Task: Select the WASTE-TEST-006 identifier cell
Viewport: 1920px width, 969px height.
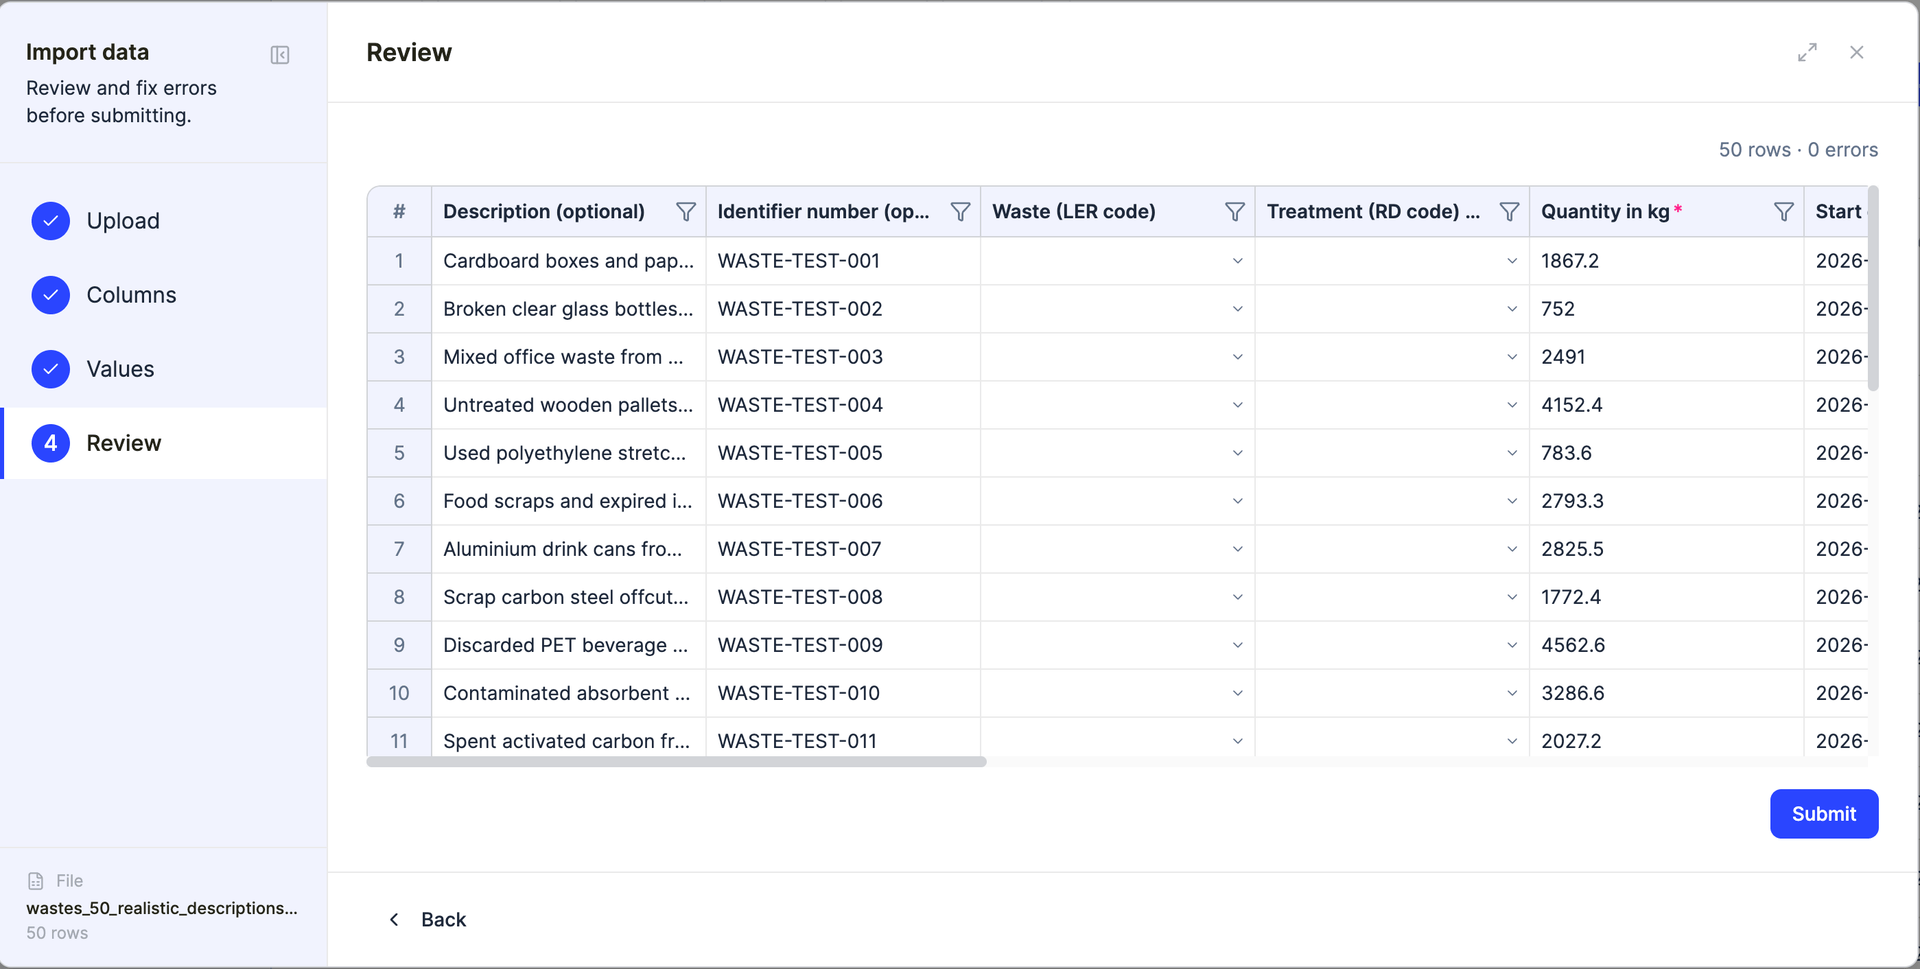Action: [x=843, y=501]
